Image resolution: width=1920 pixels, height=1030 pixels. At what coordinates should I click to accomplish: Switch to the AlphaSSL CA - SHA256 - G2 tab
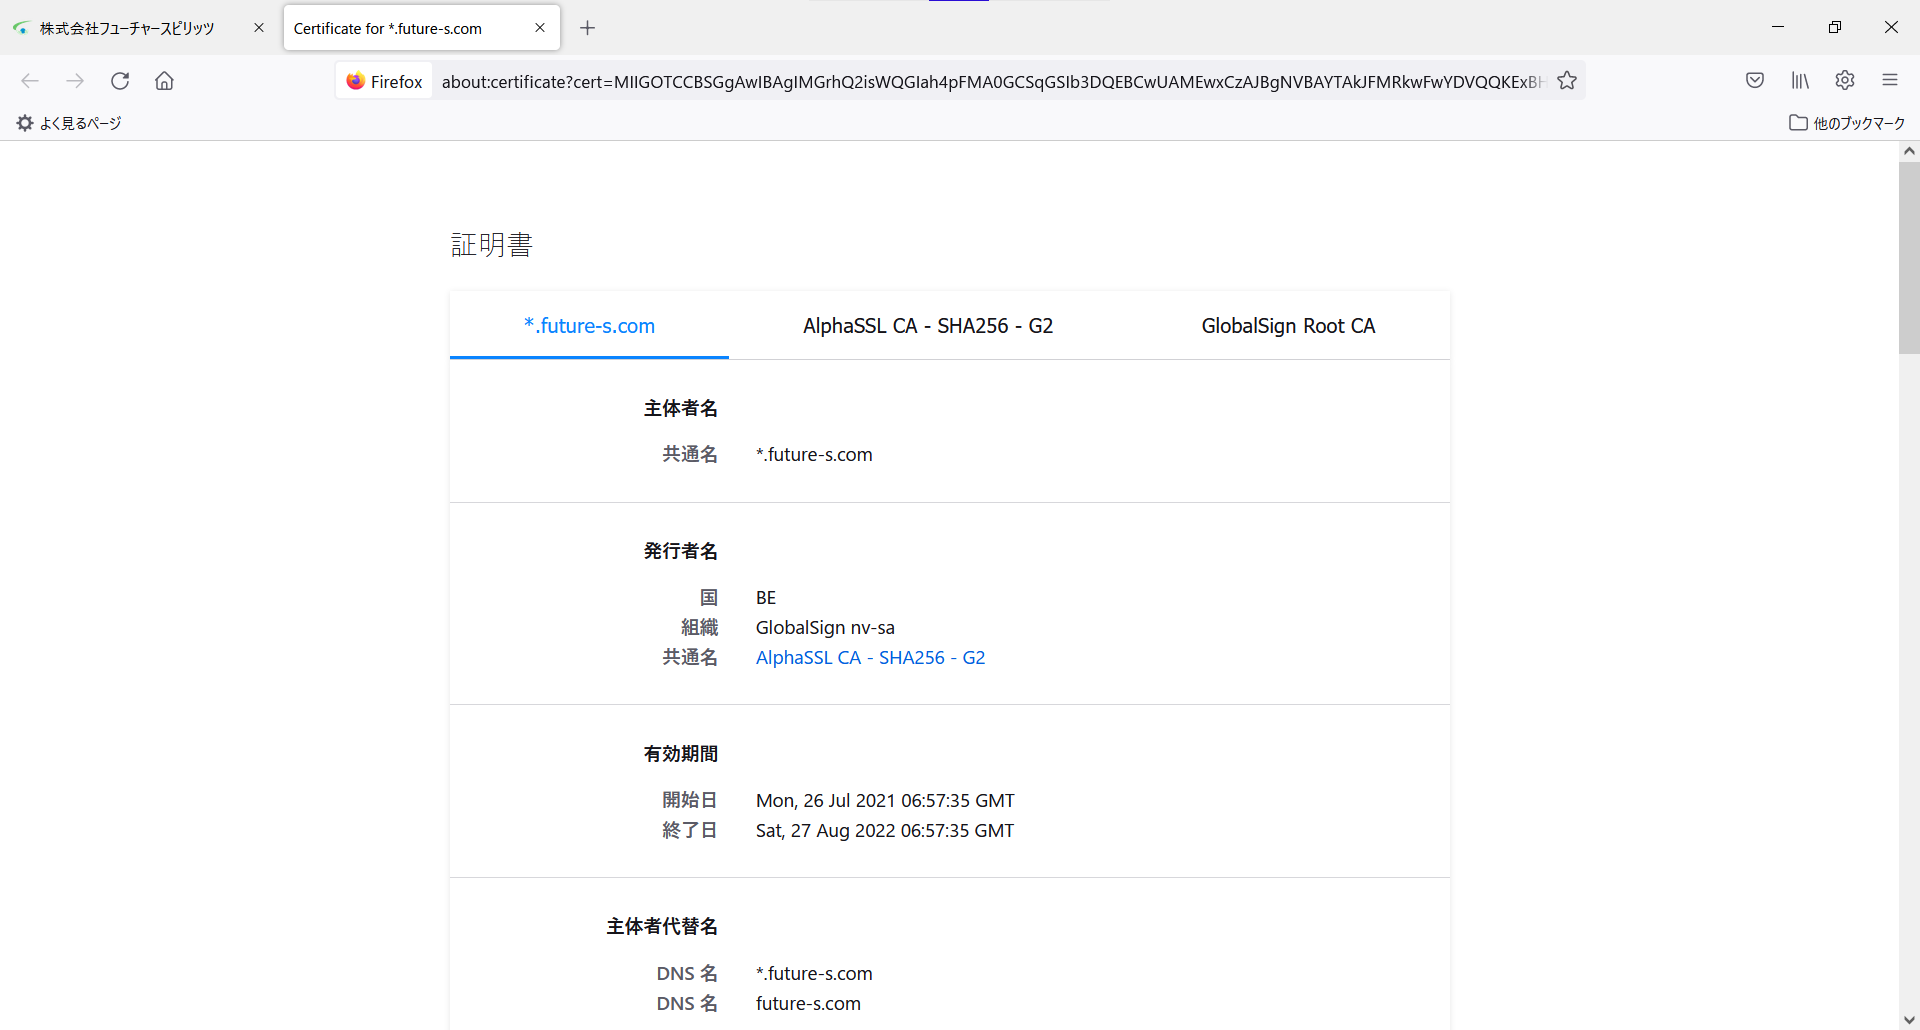coord(928,325)
